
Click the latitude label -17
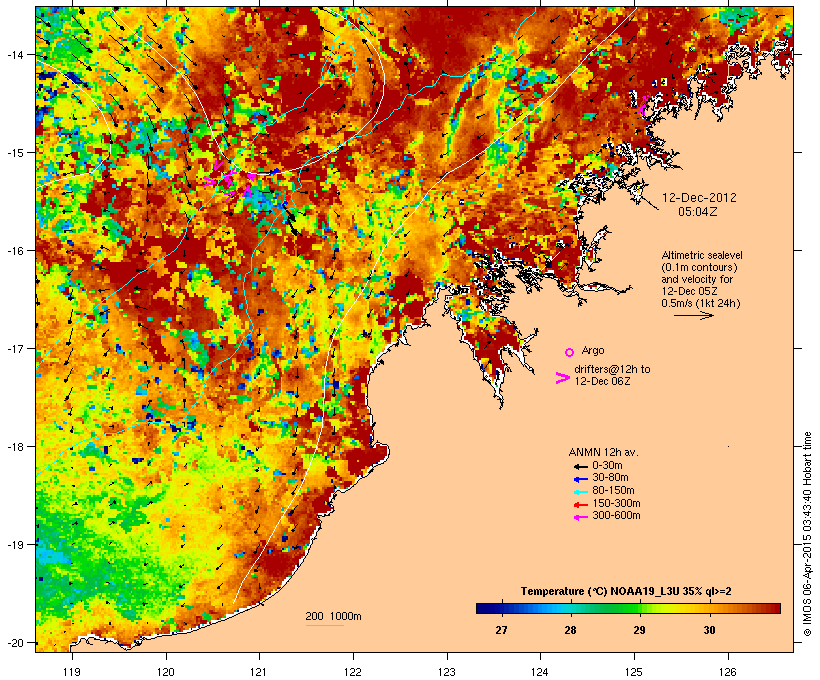[14, 348]
